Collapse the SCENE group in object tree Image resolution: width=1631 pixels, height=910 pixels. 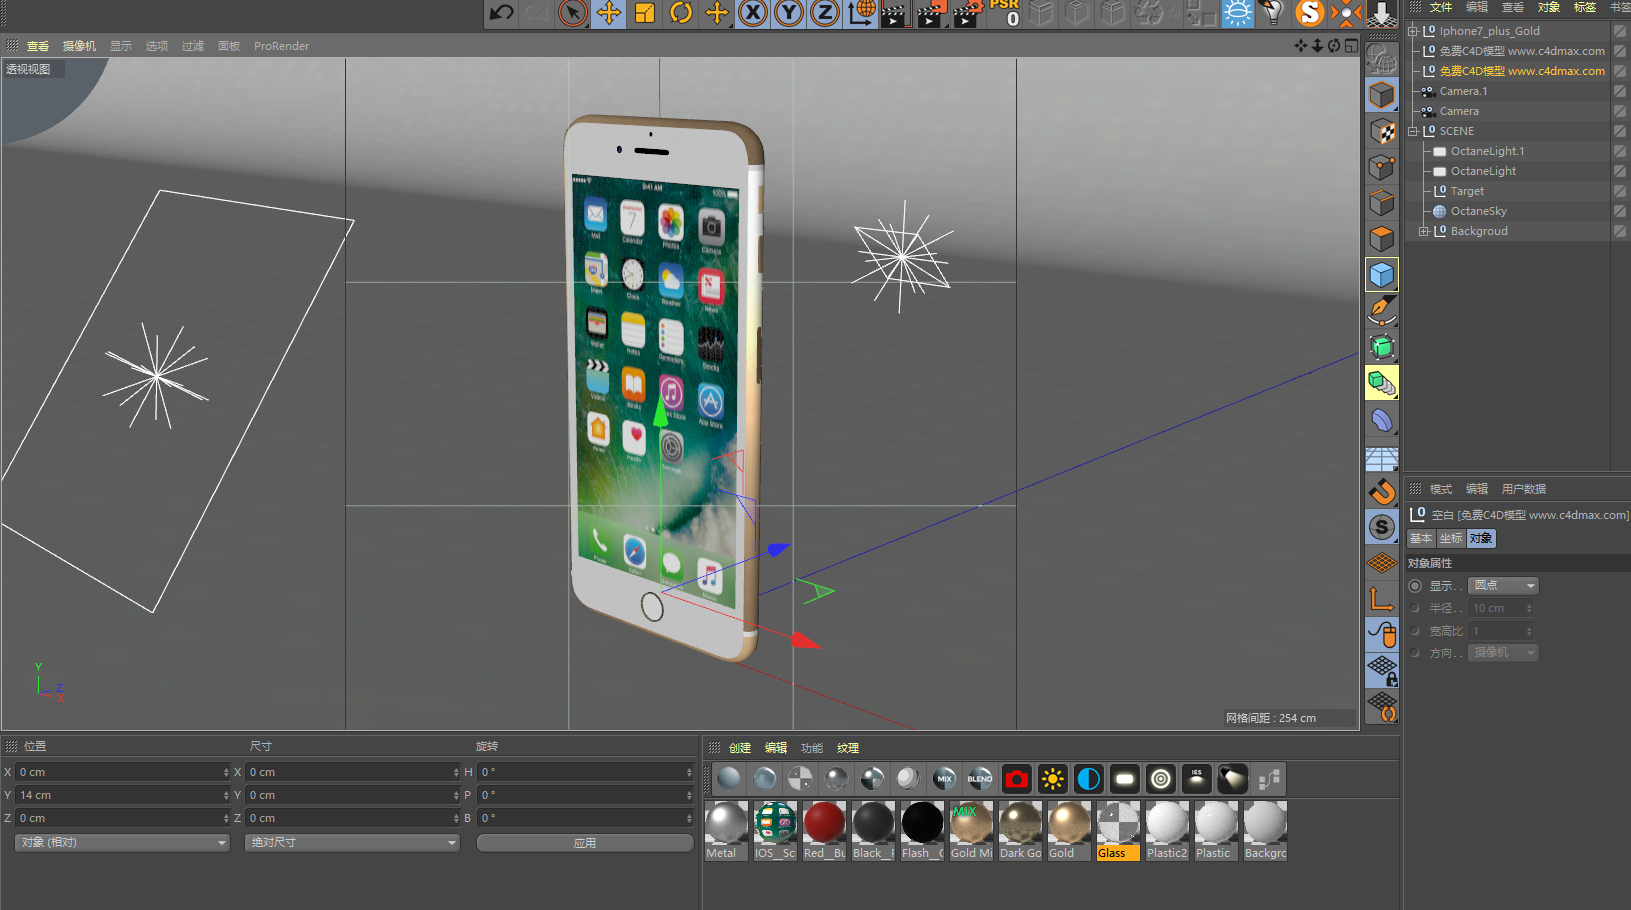[x=1412, y=131]
